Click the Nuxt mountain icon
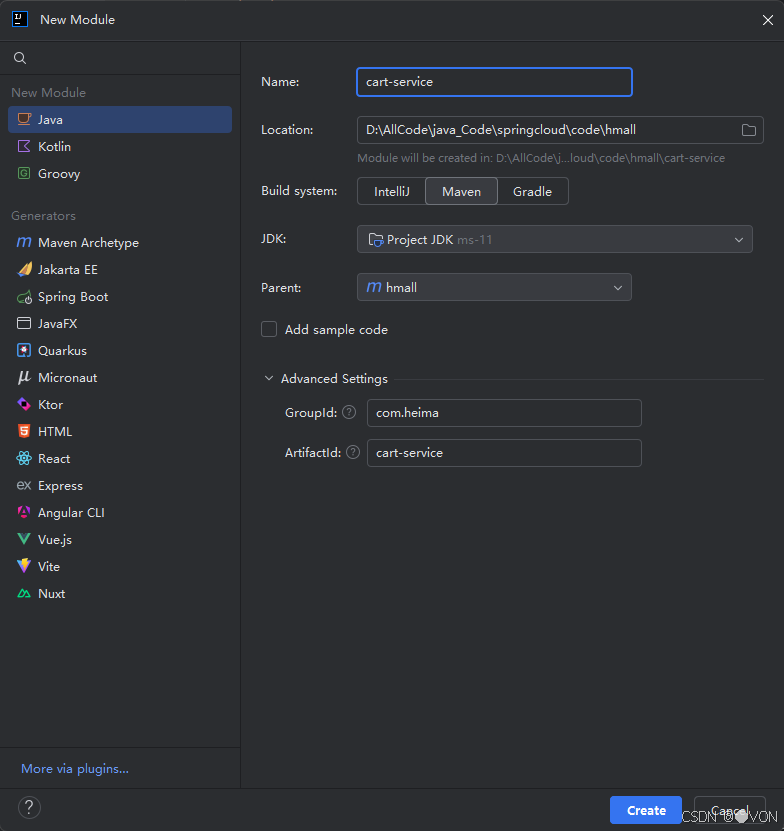 click(x=24, y=594)
